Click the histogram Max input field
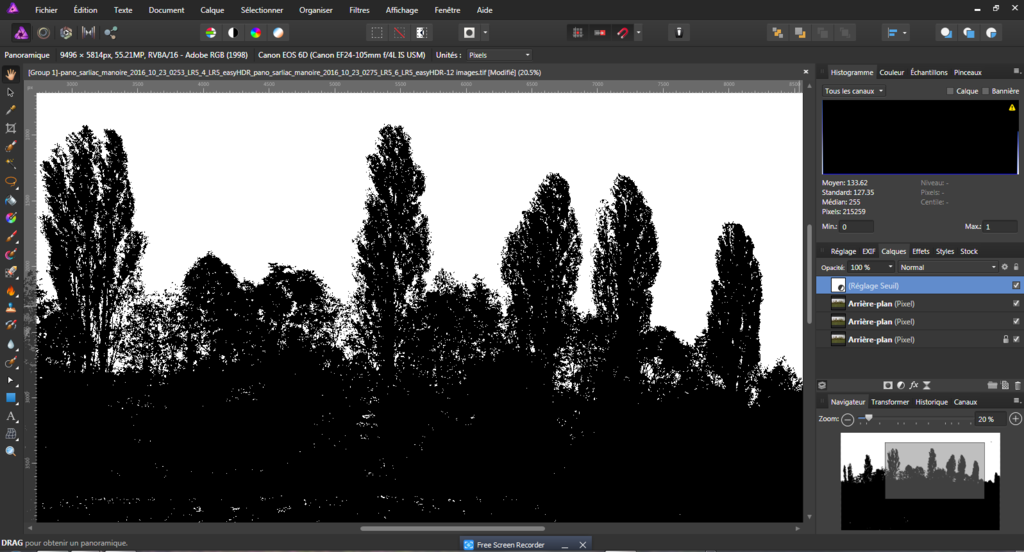This screenshot has width=1024, height=552. coord(1000,227)
